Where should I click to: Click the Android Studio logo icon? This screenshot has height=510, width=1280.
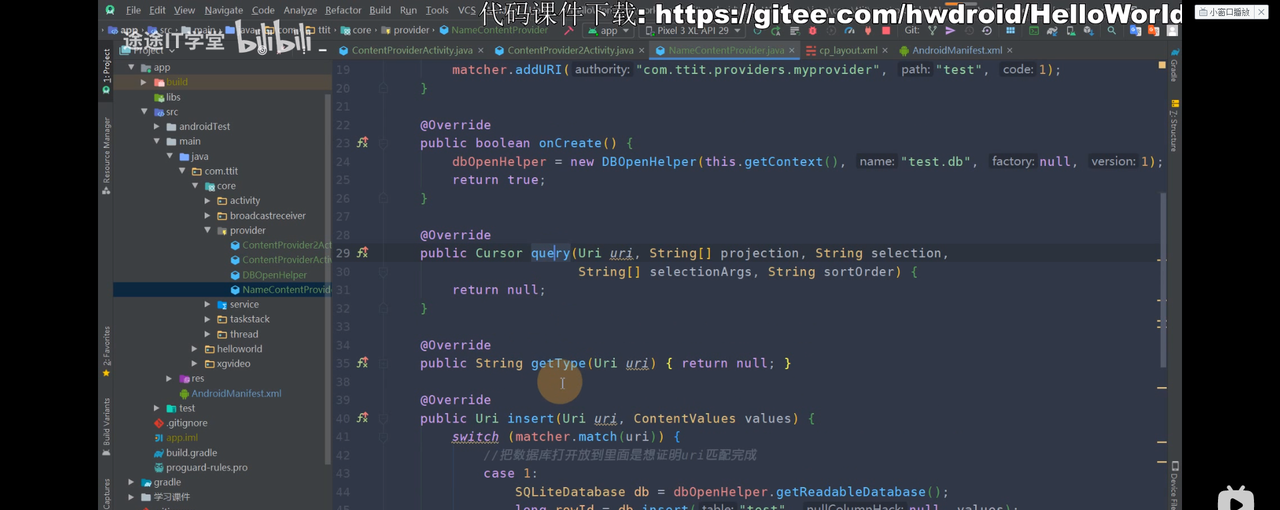click(110, 10)
